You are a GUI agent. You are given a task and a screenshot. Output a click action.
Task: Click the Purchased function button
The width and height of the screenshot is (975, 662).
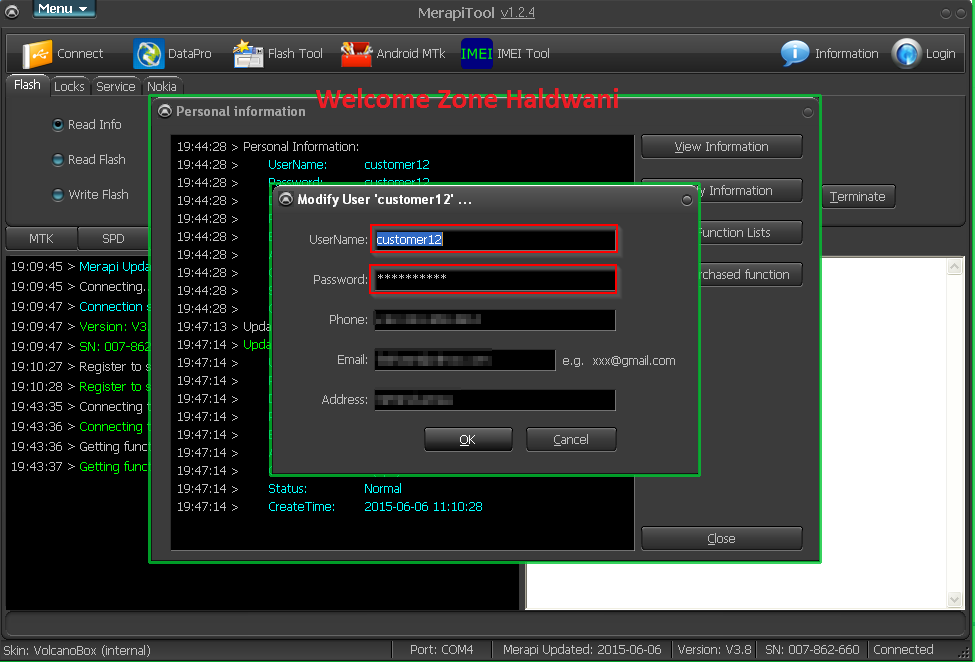750,275
